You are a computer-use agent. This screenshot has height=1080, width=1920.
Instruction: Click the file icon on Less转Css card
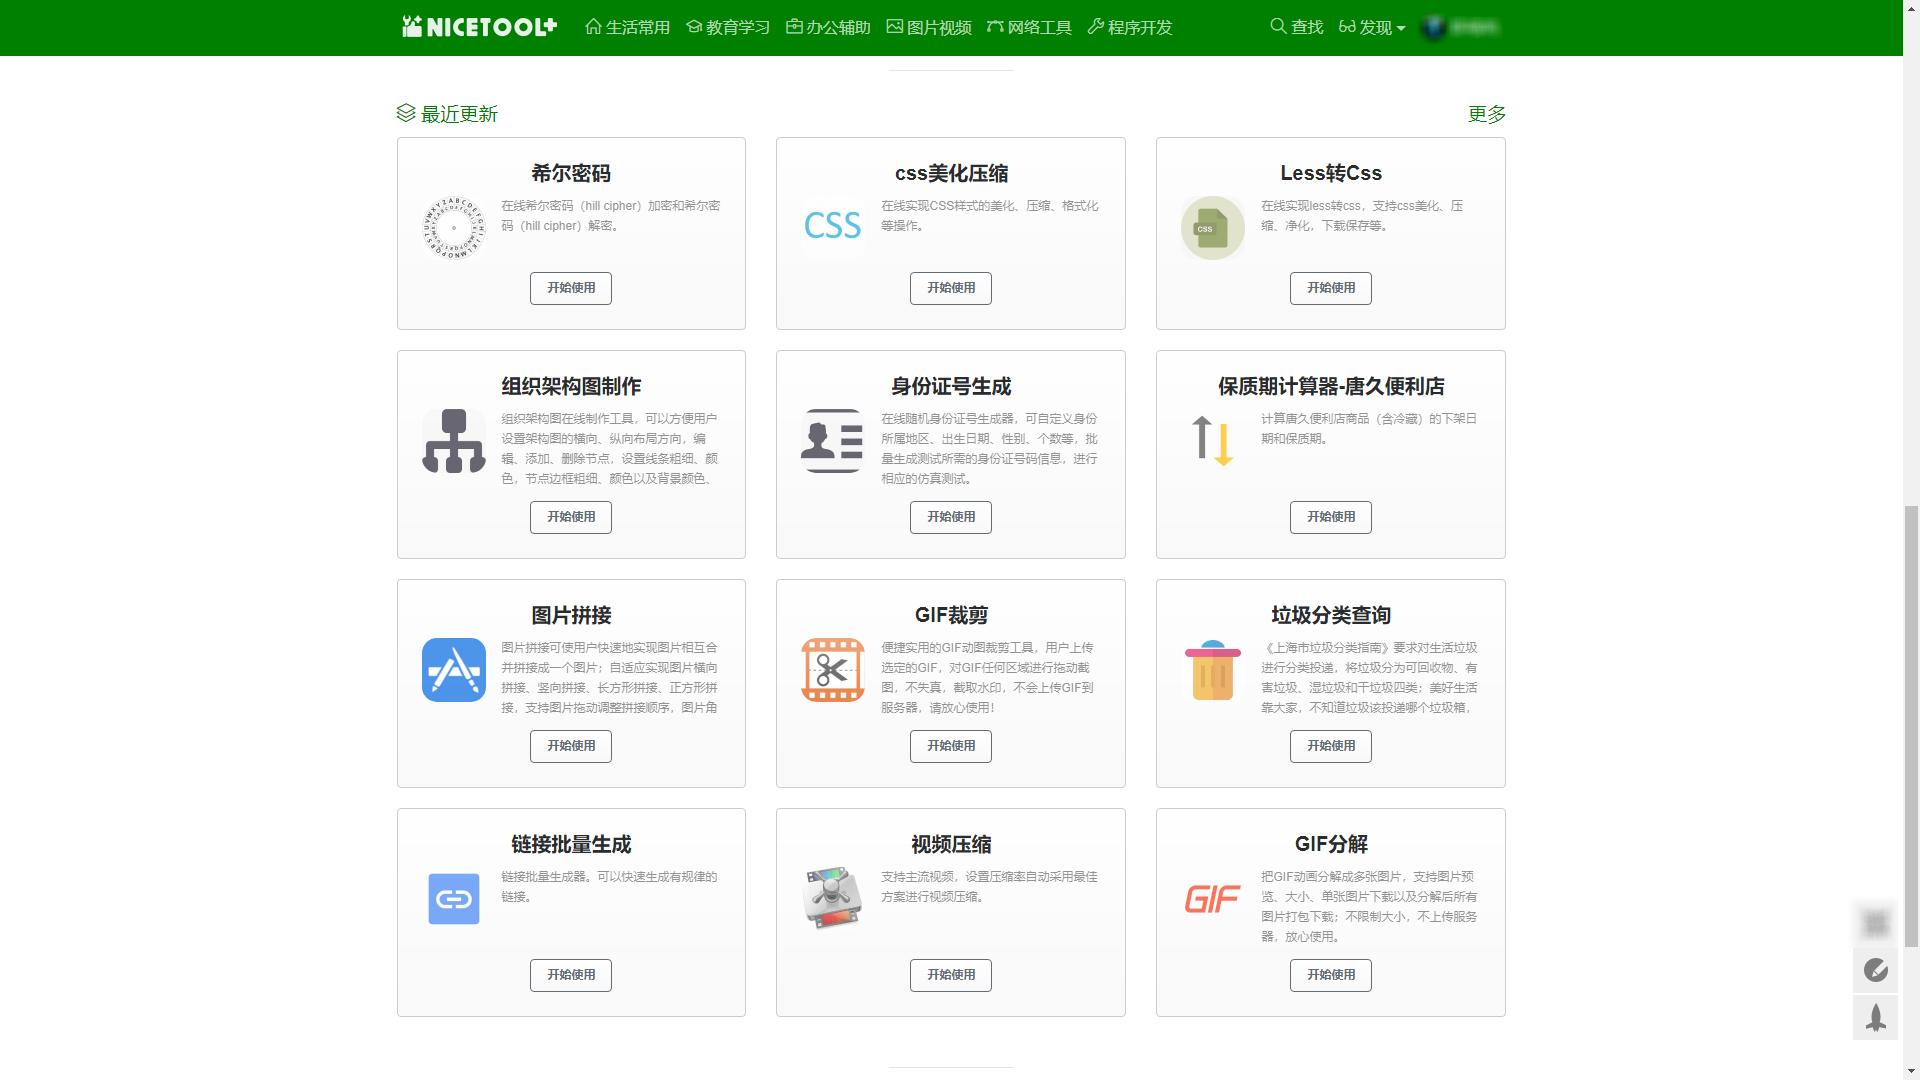(x=1211, y=227)
